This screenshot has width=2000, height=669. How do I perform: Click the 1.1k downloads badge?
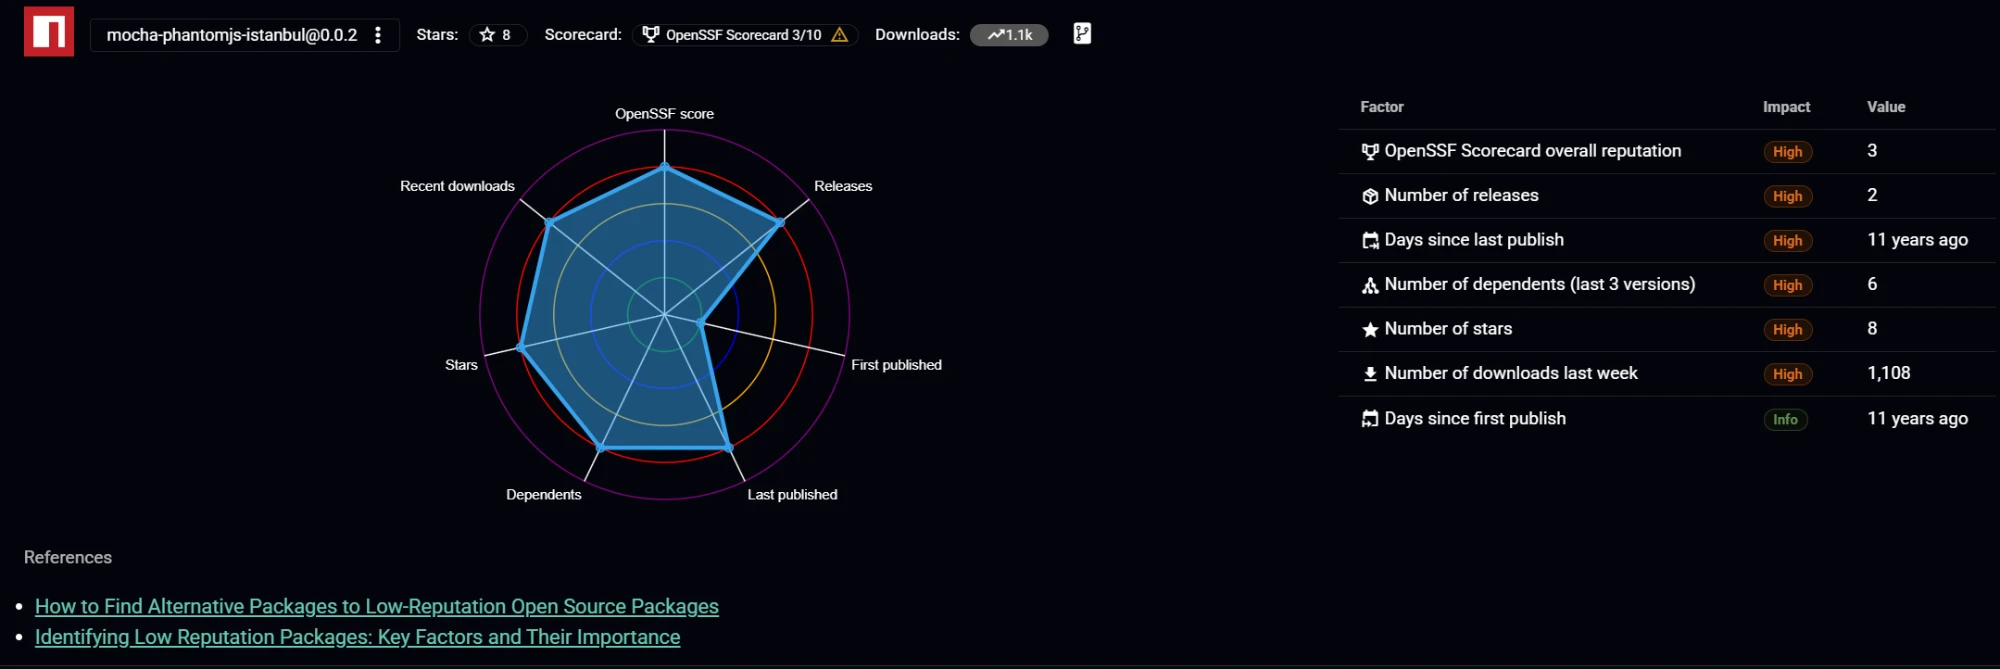(x=1009, y=35)
